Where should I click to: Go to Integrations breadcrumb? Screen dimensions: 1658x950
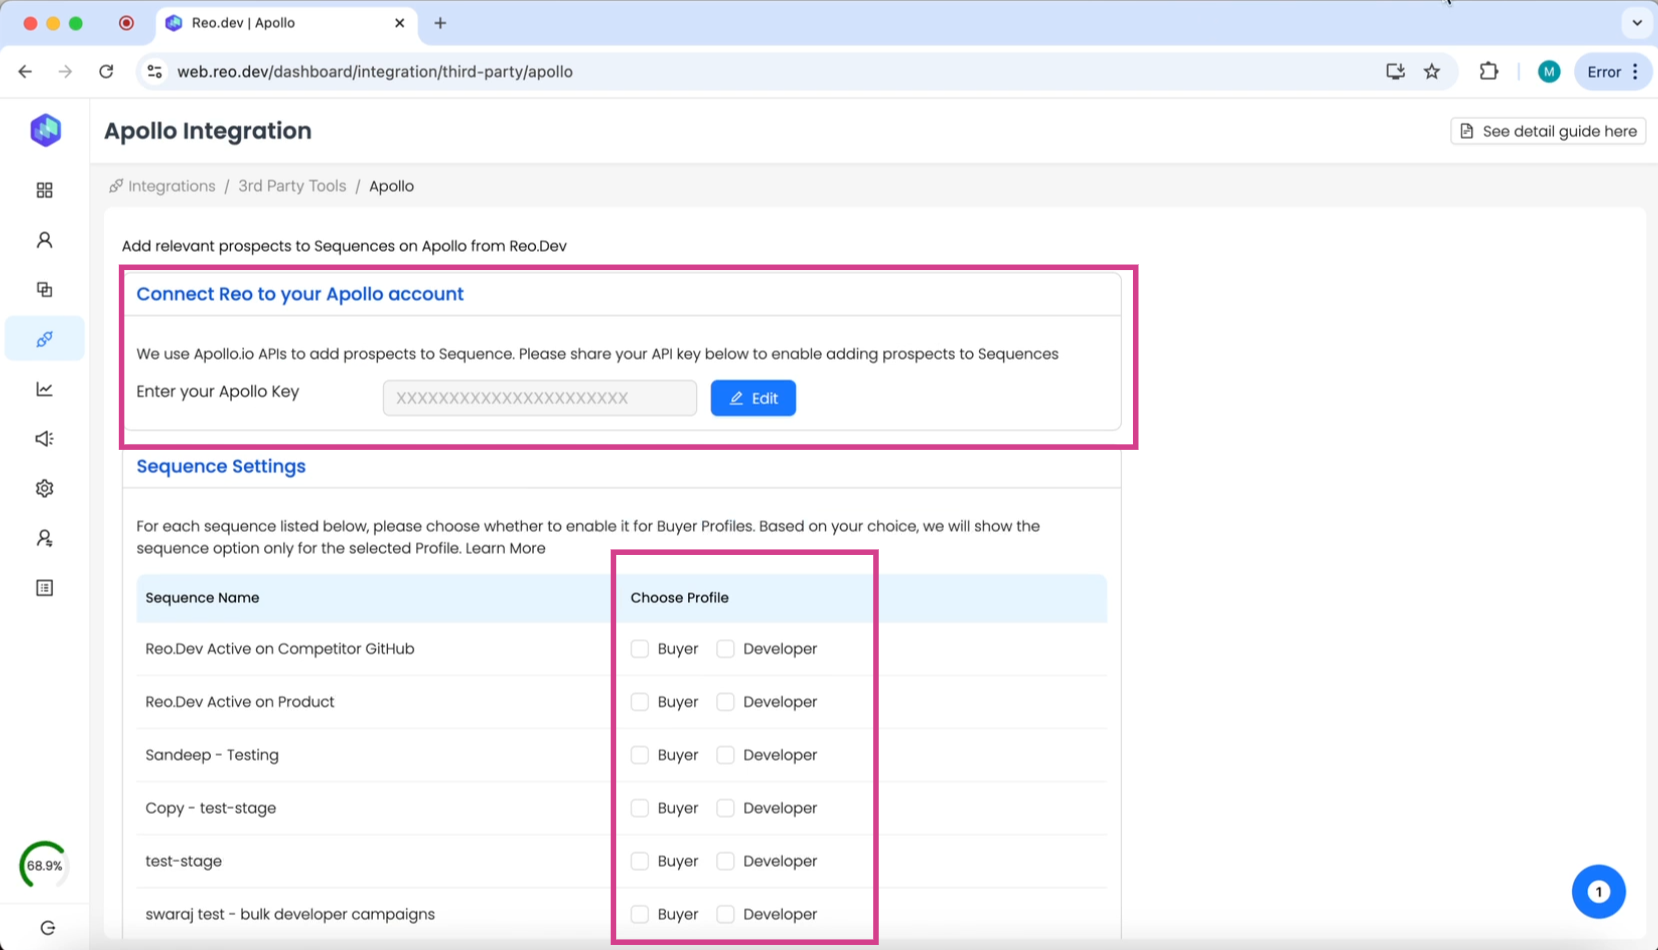171,186
